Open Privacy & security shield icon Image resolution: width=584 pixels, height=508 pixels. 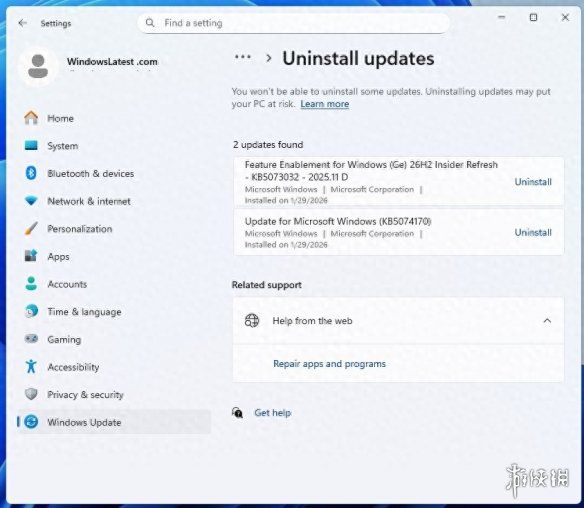(x=31, y=394)
